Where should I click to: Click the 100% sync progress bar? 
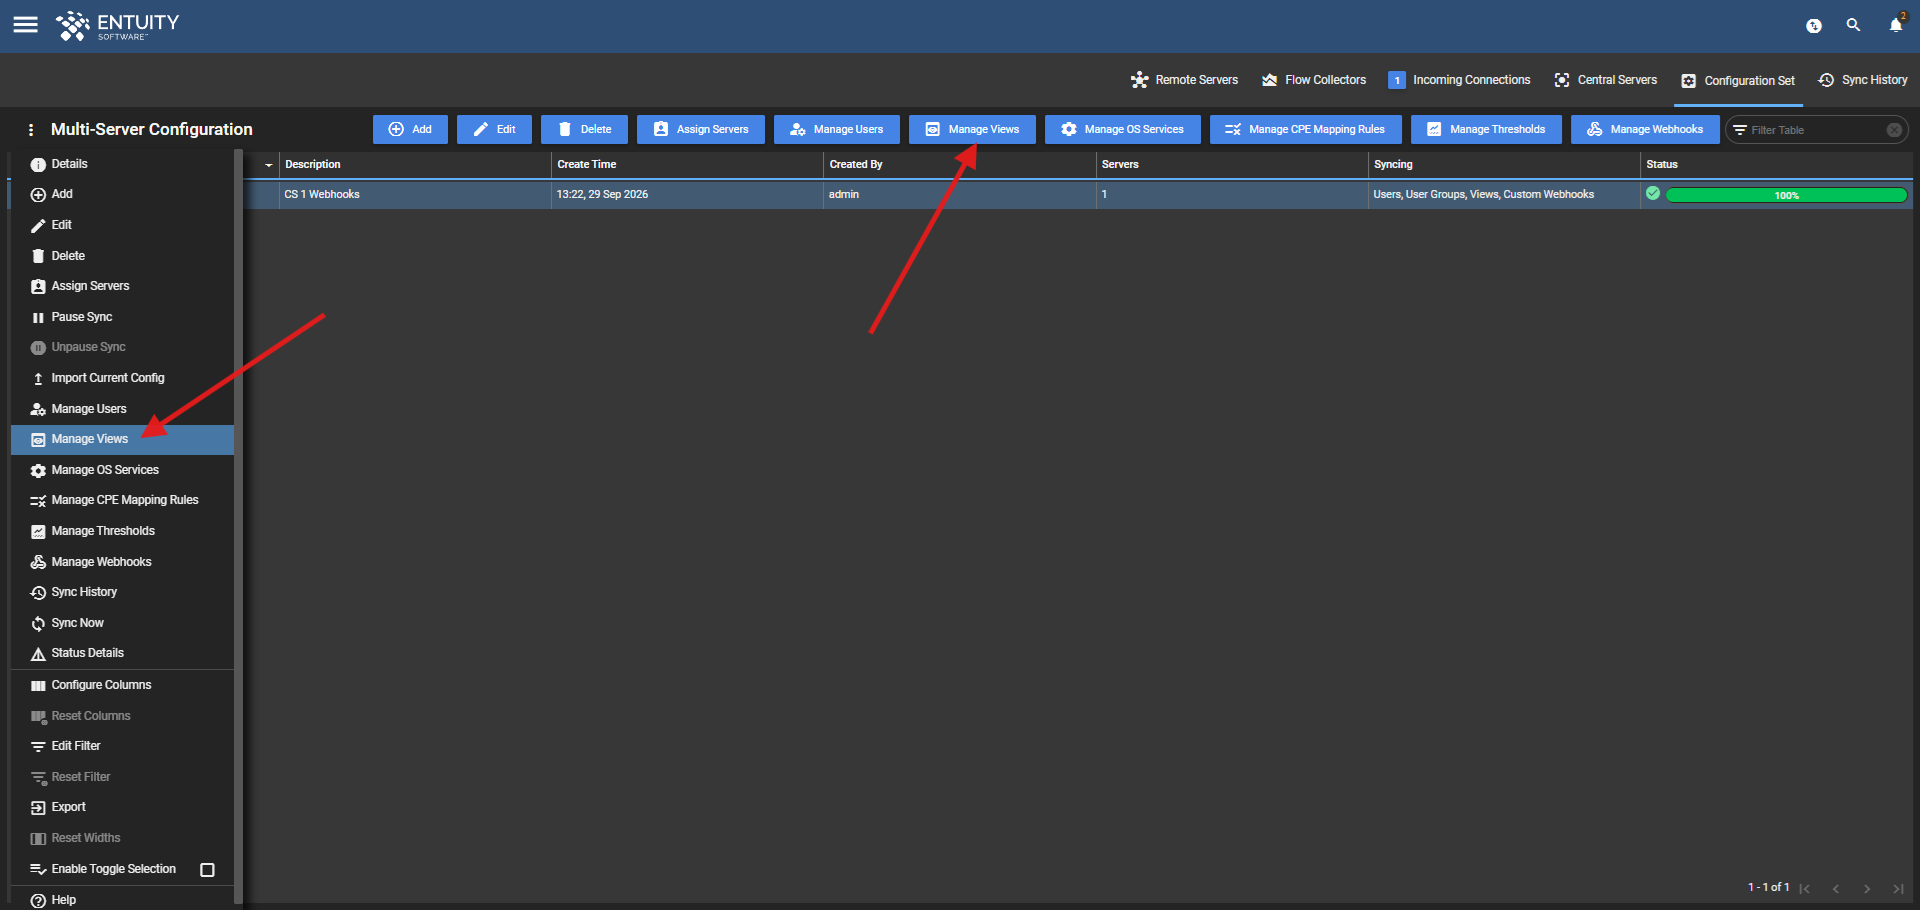(x=1786, y=195)
